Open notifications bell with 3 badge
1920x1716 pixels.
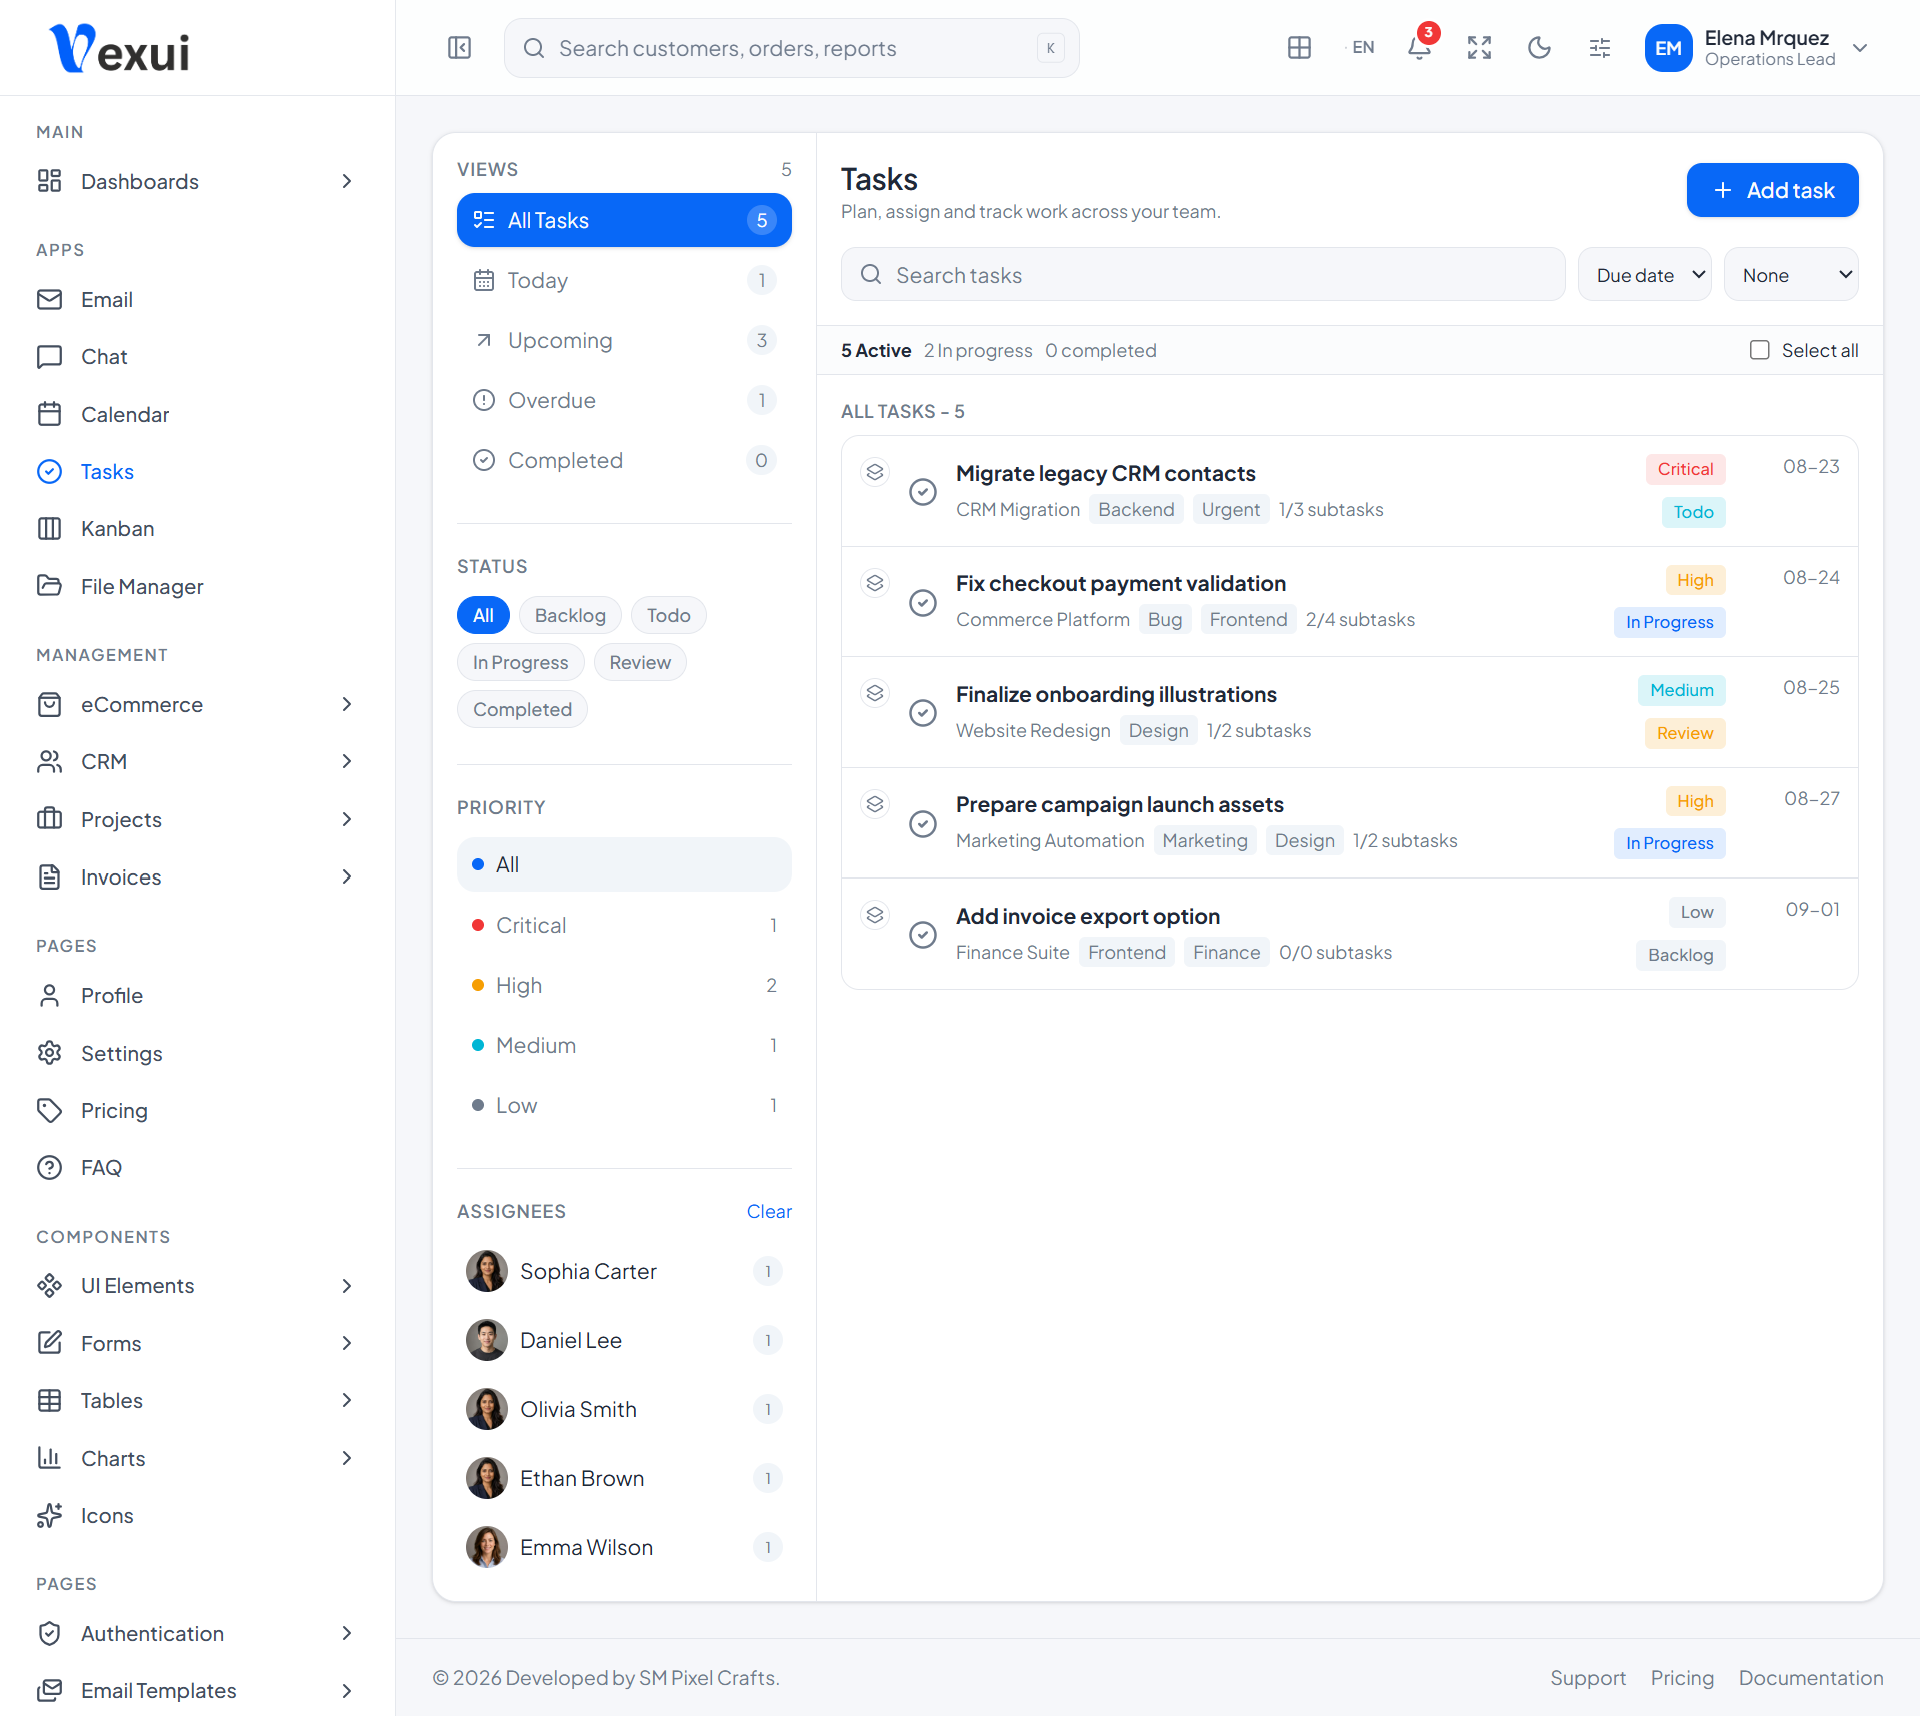click(x=1420, y=47)
